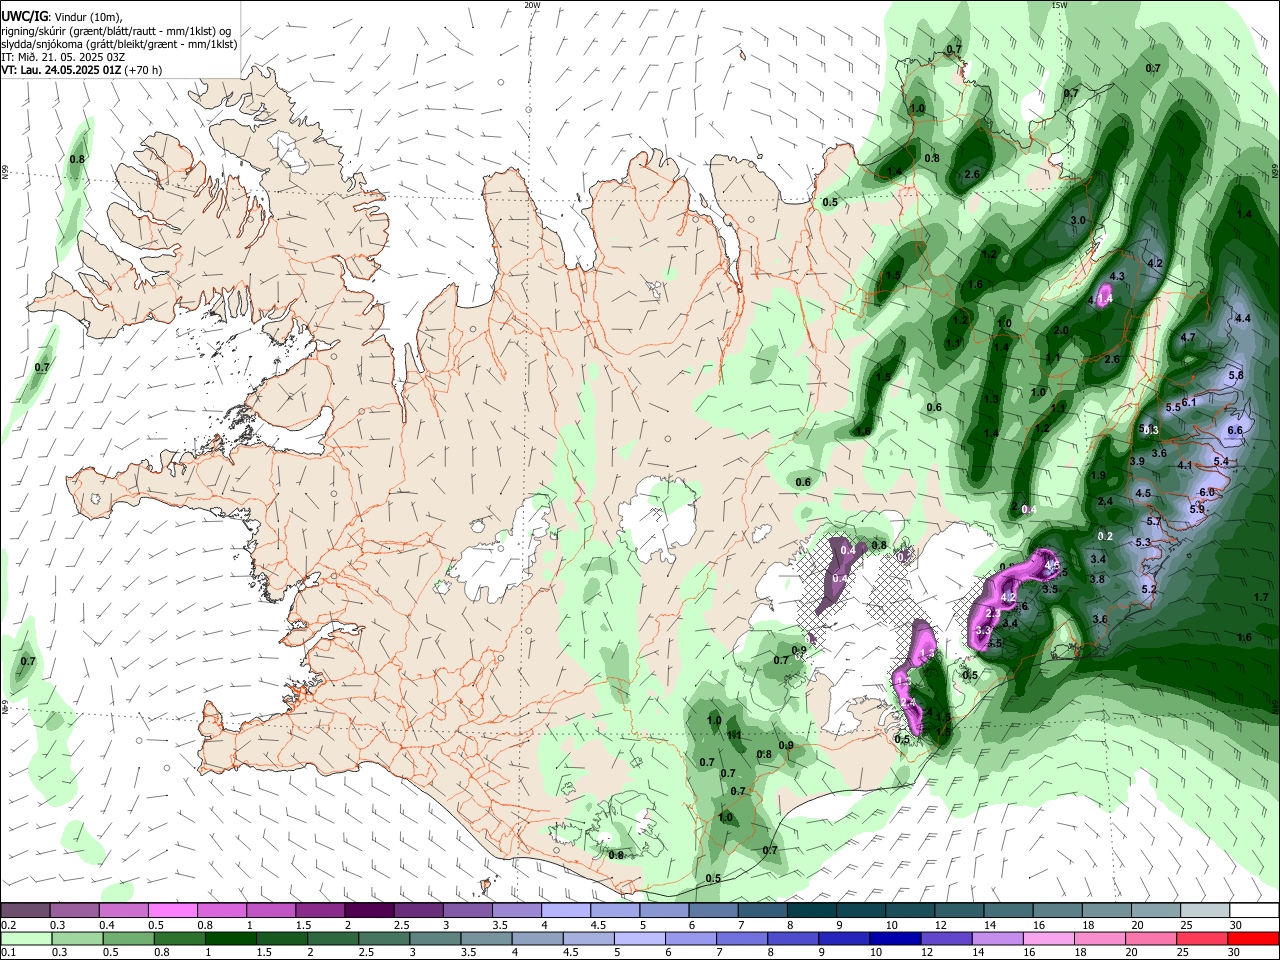The width and height of the screenshot is (1280, 960).
Task: Select the 3.3 value on the purple band
Action: point(983,631)
